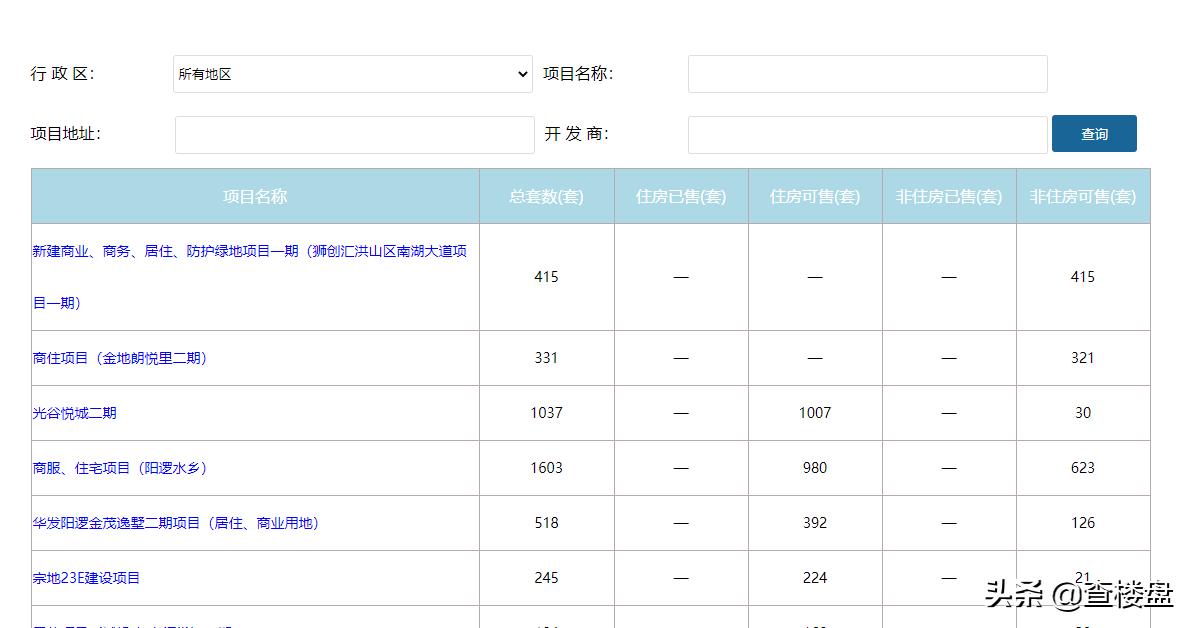Image resolution: width=1192 pixels, height=628 pixels.
Task: Select total units value 245 for 宗地23E
Action: pyautogui.click(x=547, y=578)
